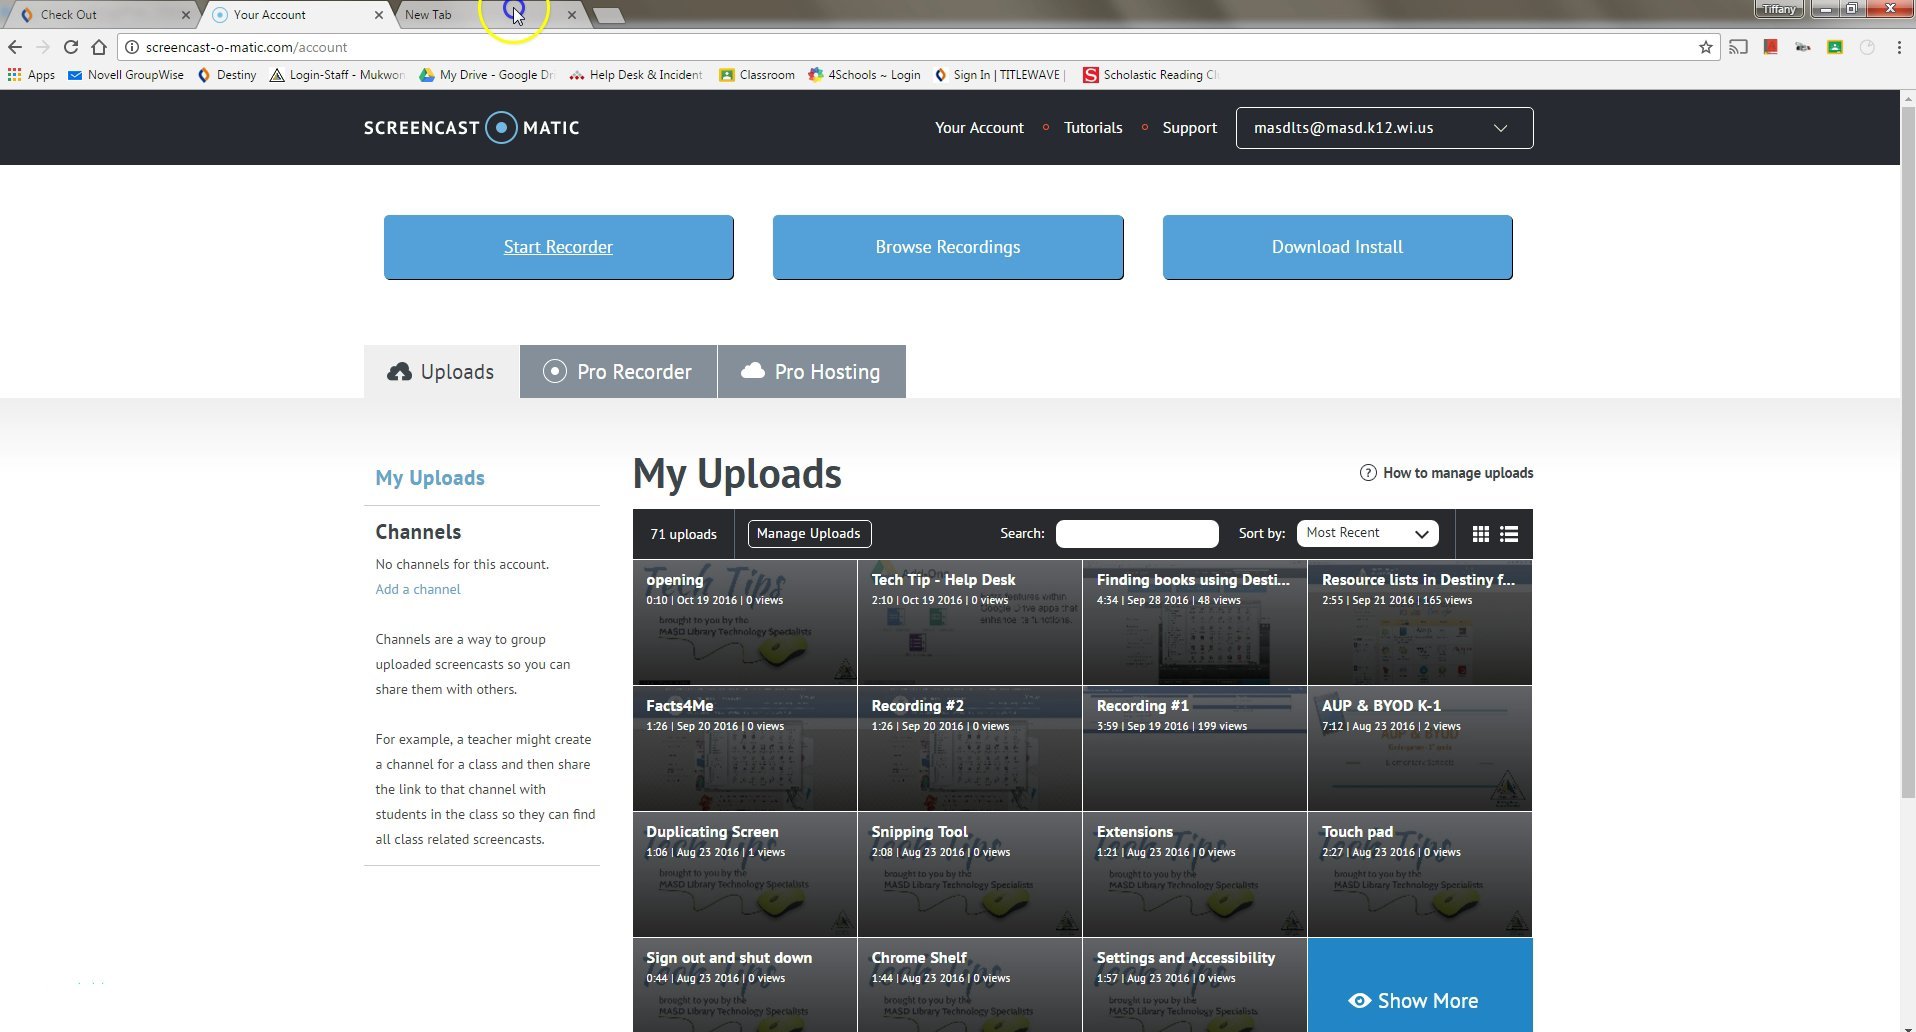Reload the page with the refresh icon
The width and height of the screenshot is (1916, 1032).
pyautogui.click(x=70, y=47)
